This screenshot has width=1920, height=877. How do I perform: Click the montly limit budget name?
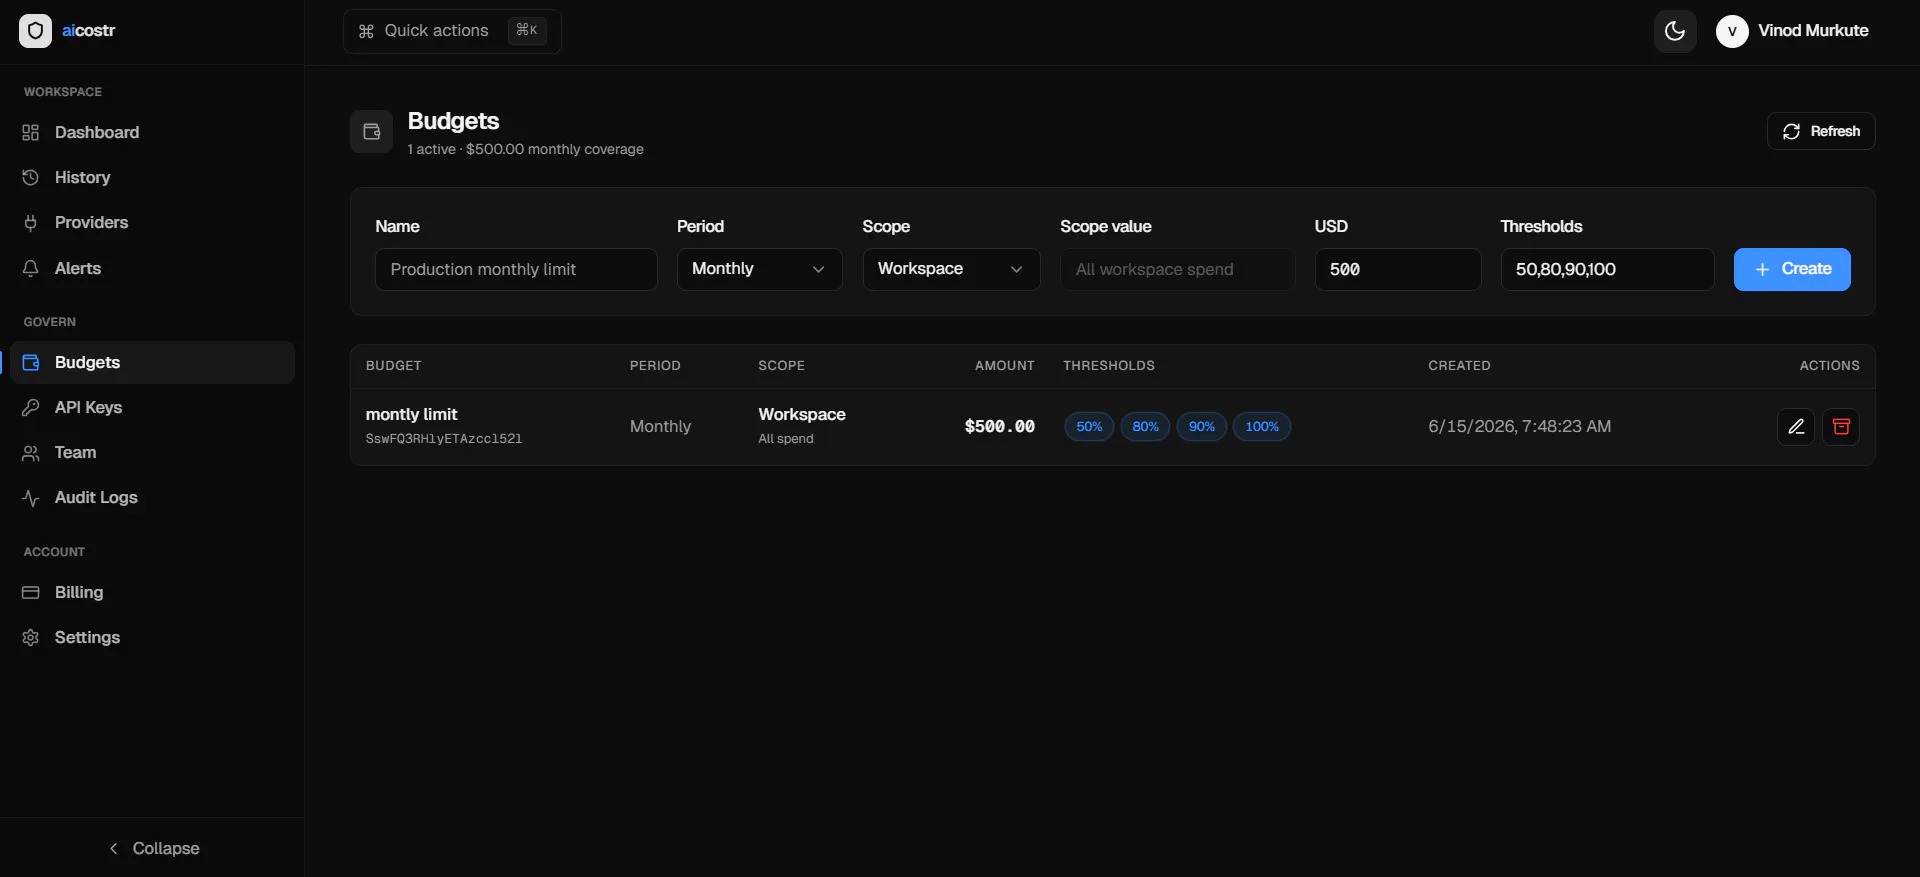(x=411, y=414)
